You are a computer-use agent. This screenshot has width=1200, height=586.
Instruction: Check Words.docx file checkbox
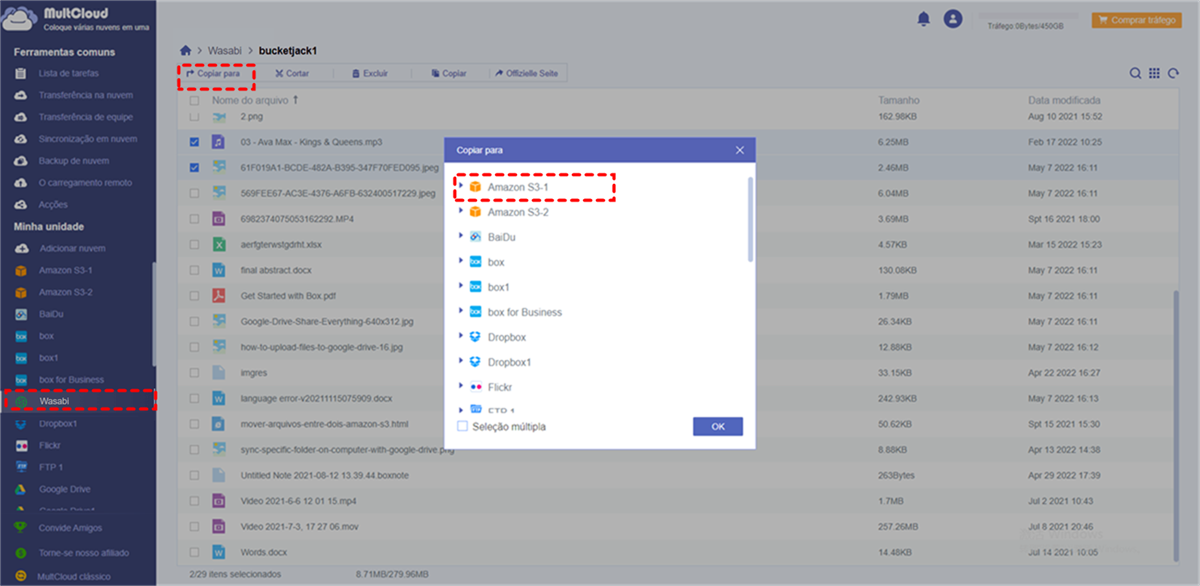click(x=194, y=552)
